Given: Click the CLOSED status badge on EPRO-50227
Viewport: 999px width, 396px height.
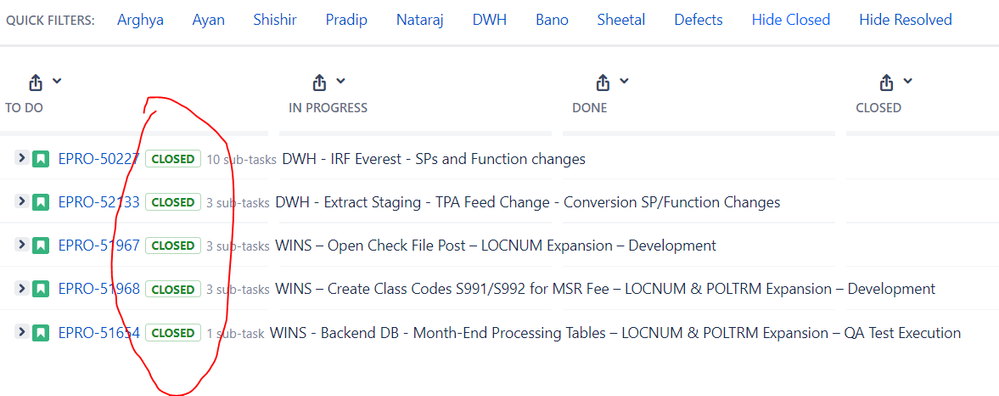Looking at the screenshot, I should point(173,159).
